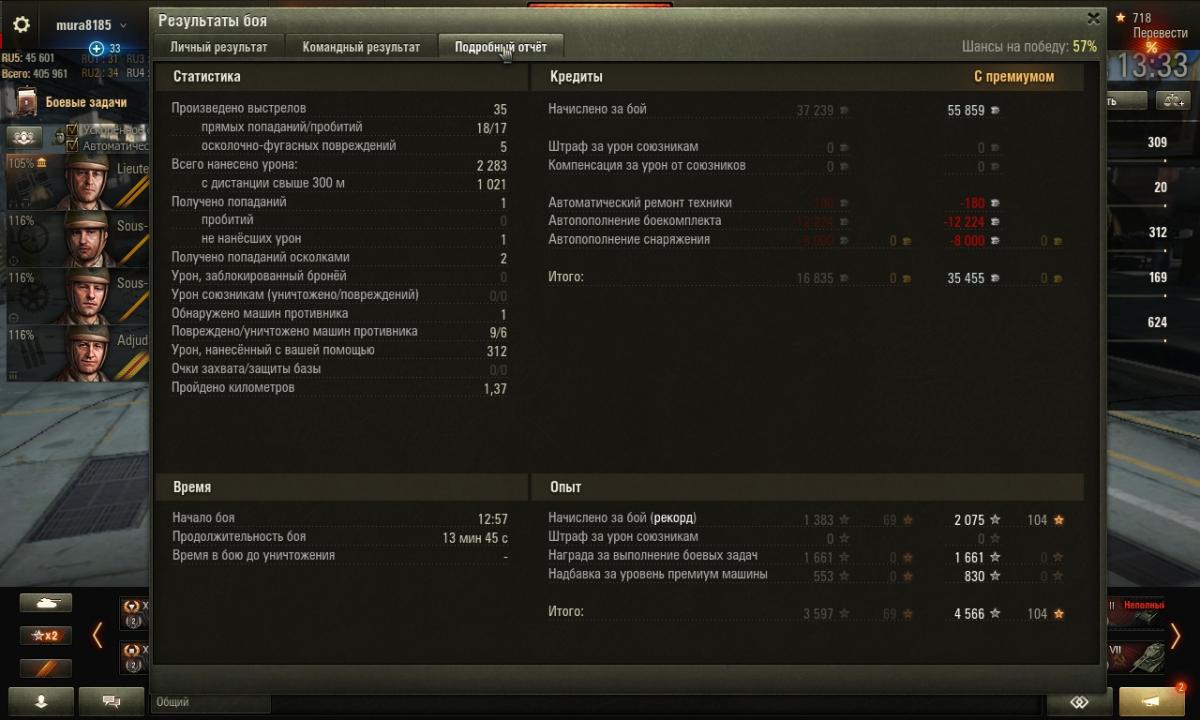Screen dimensions: 1200x720
Task: Open the settings gear menu
Action: click(21, 24)
